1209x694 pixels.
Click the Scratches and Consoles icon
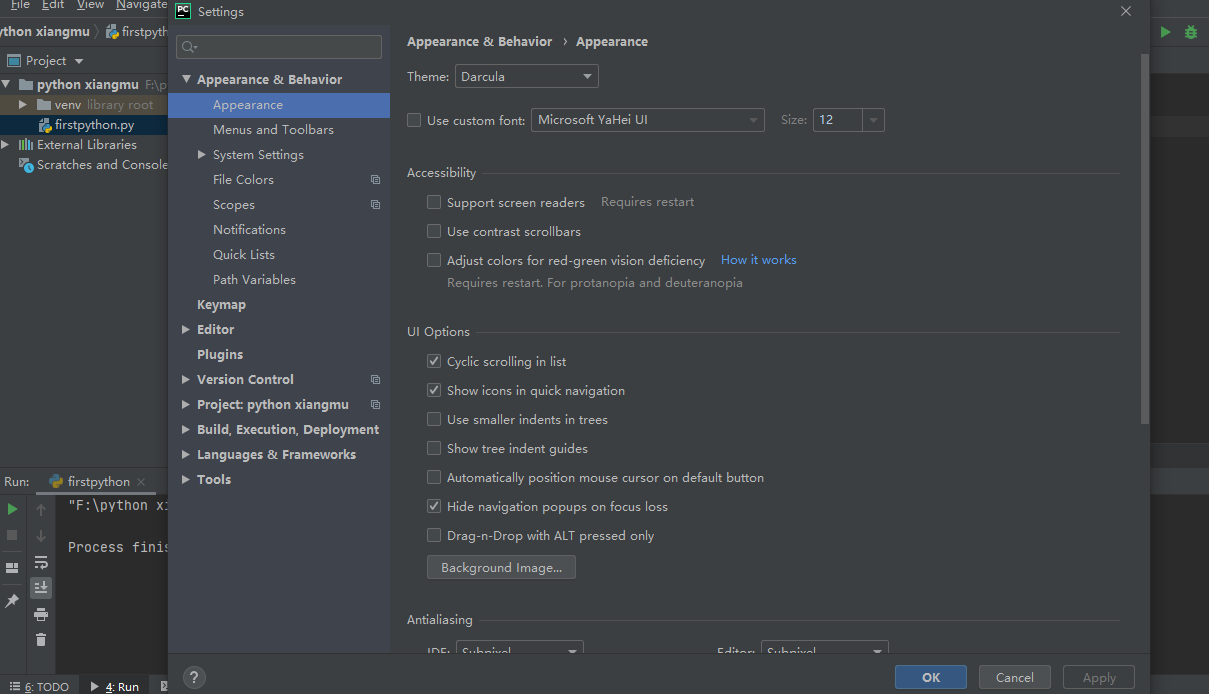click(x=26, y=165)
